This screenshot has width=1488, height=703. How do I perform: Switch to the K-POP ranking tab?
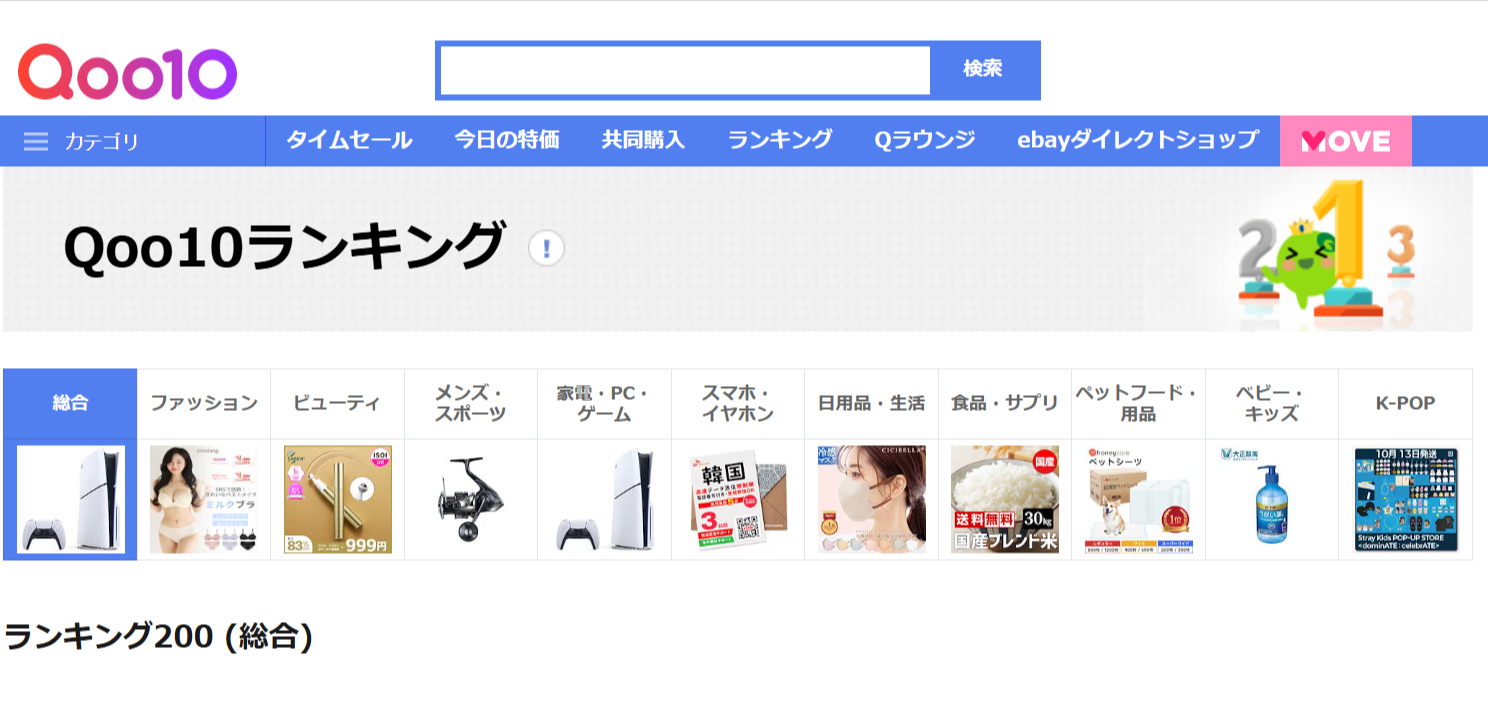(1404, 403)
